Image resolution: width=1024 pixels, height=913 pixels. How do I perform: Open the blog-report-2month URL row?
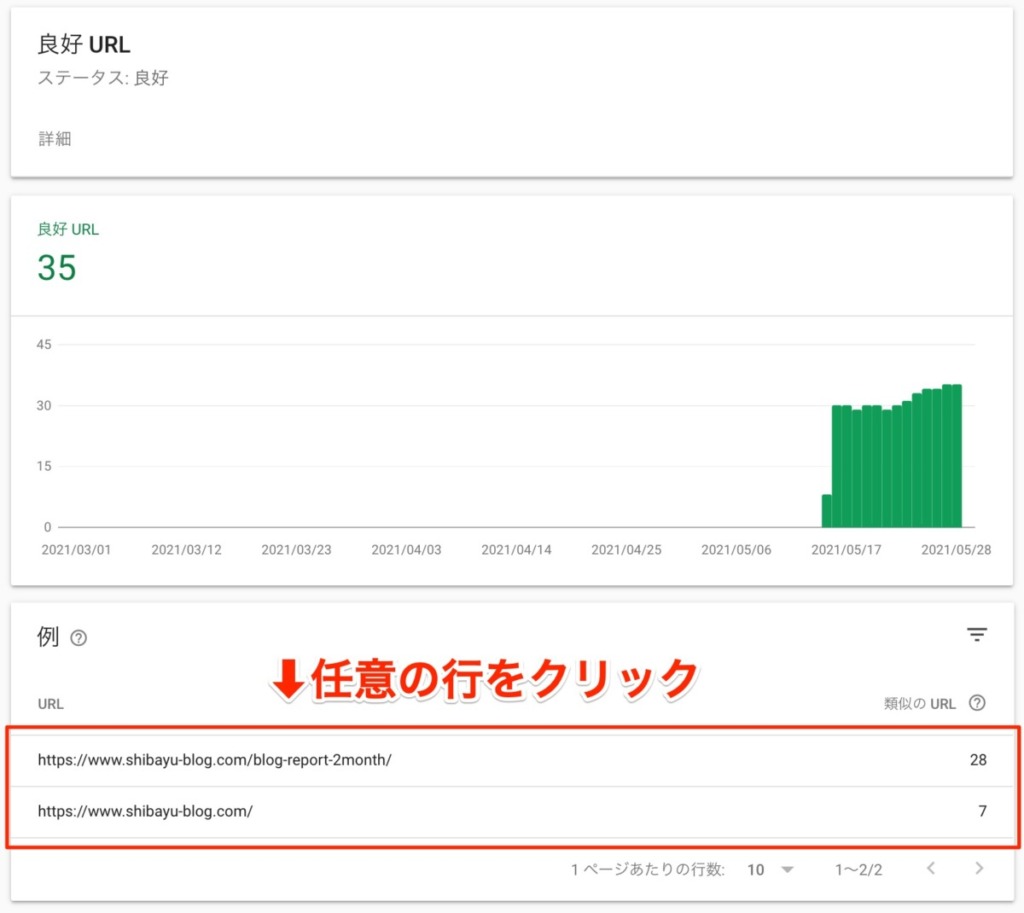(x=512, y=760)
